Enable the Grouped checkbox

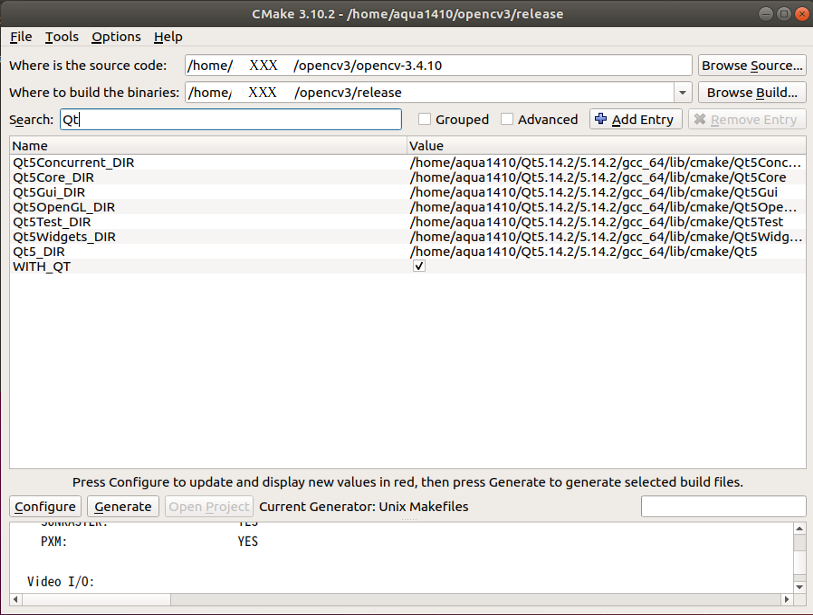tap(424, 119)
